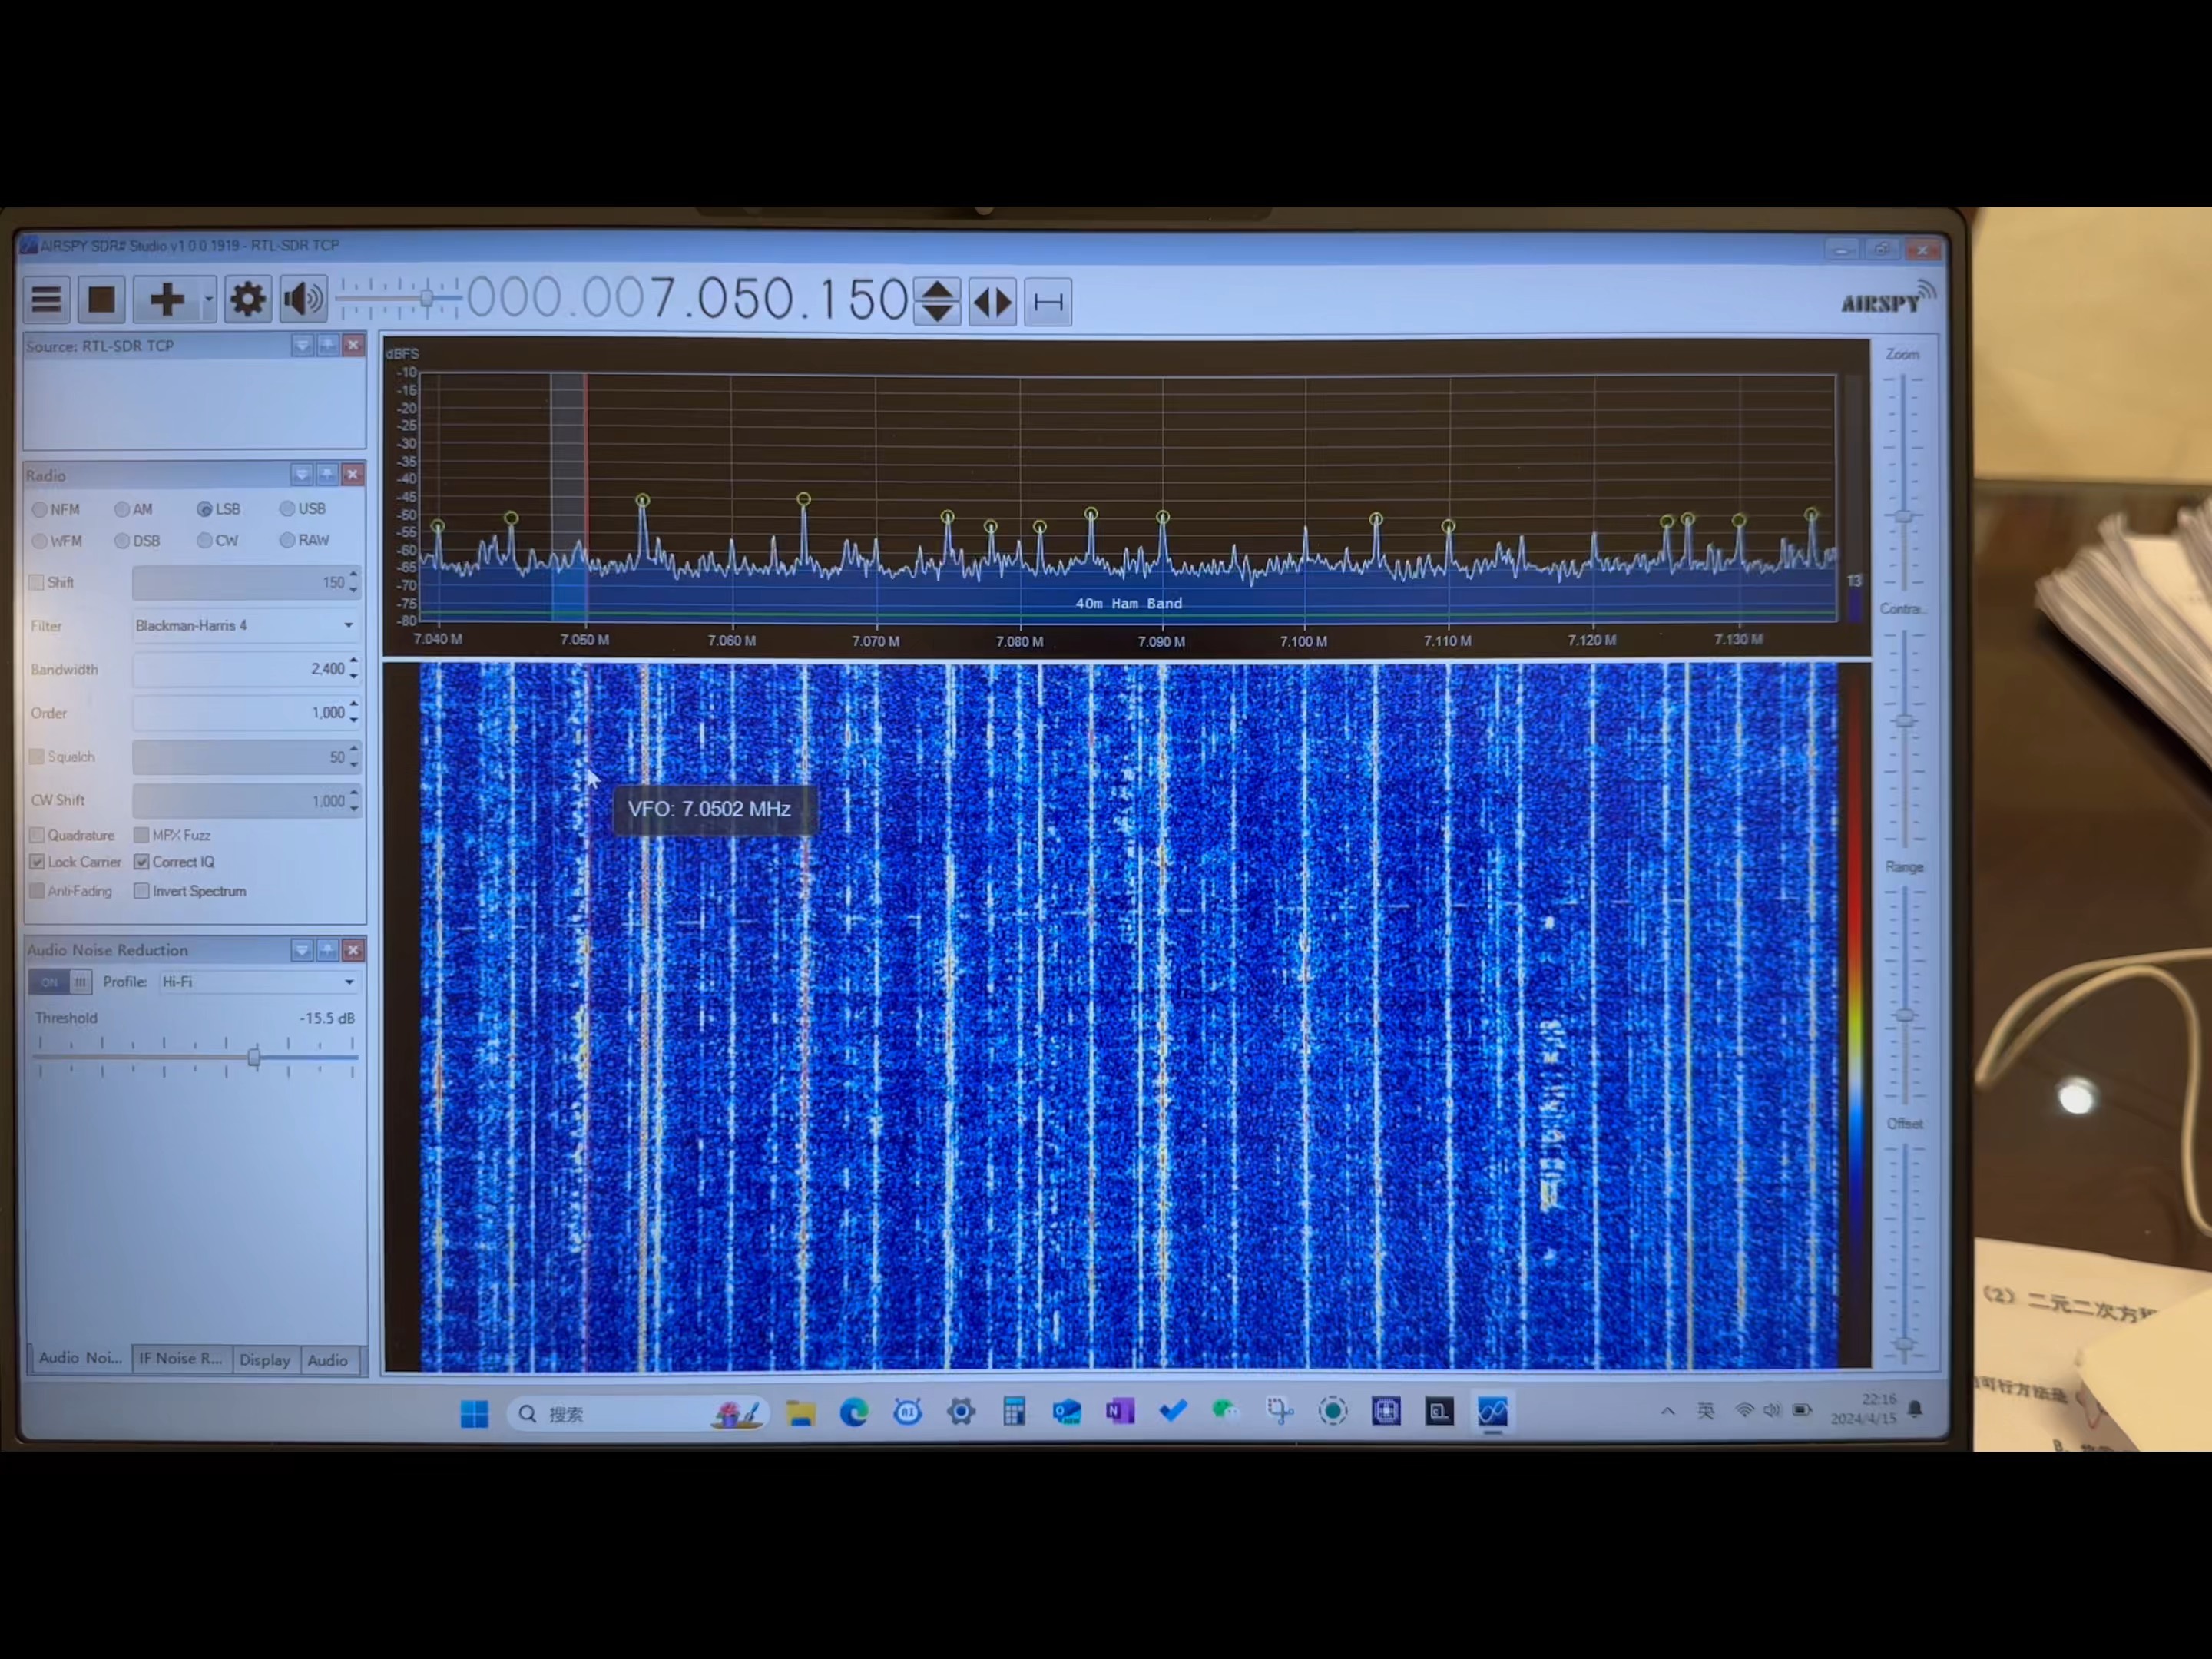Select USB mode
Screen dimensions: 2212x1659
tap(287, 509)
